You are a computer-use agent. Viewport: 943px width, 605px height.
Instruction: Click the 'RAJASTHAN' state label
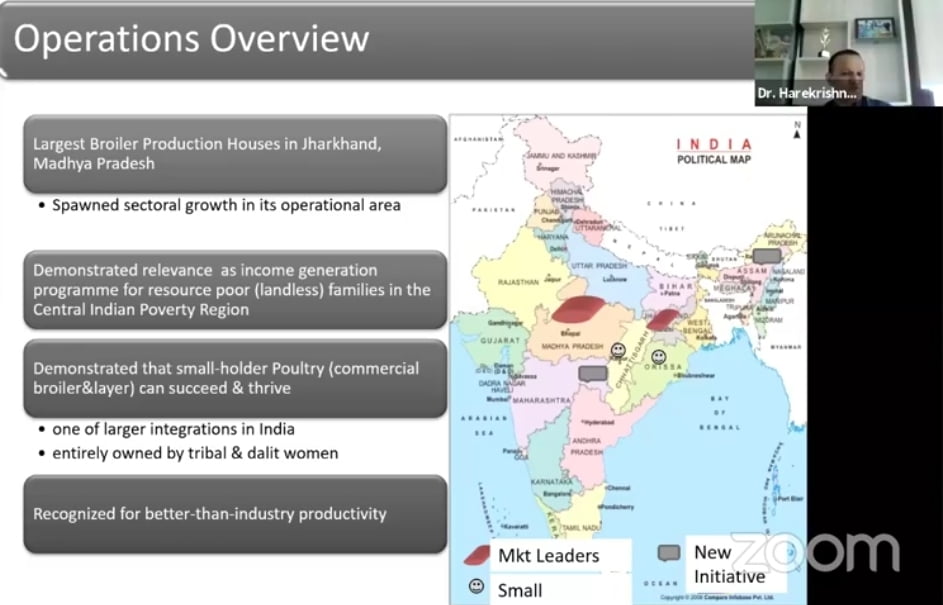point(518,282)
